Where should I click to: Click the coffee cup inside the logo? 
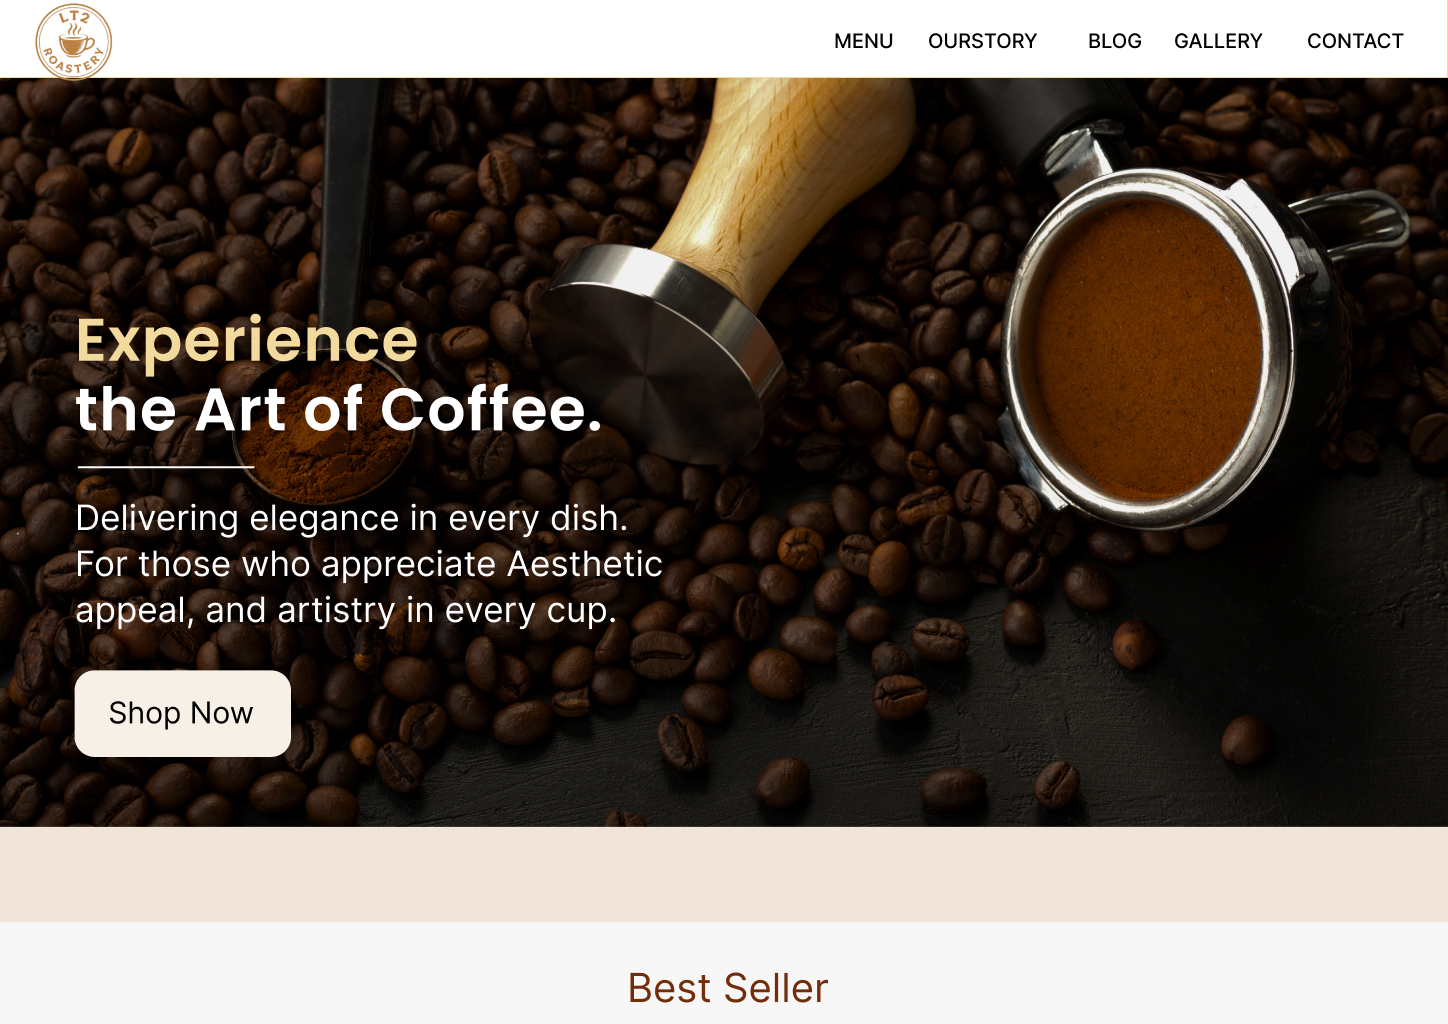75,41
